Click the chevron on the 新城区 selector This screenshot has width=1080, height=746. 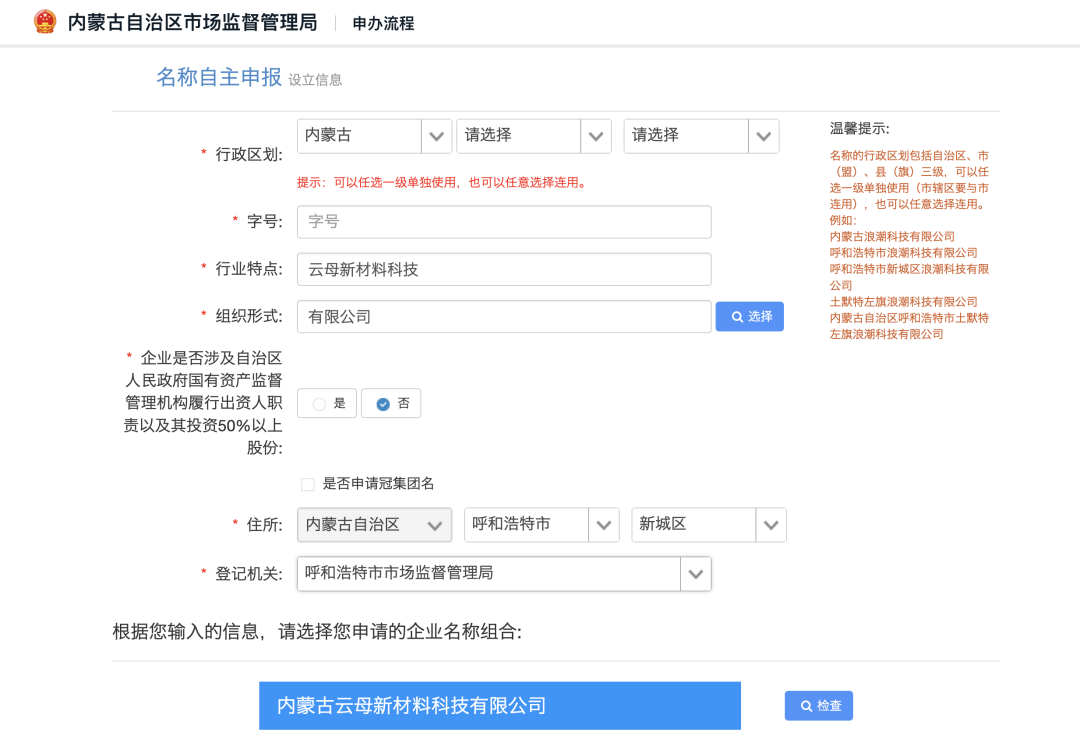(770, 524)
